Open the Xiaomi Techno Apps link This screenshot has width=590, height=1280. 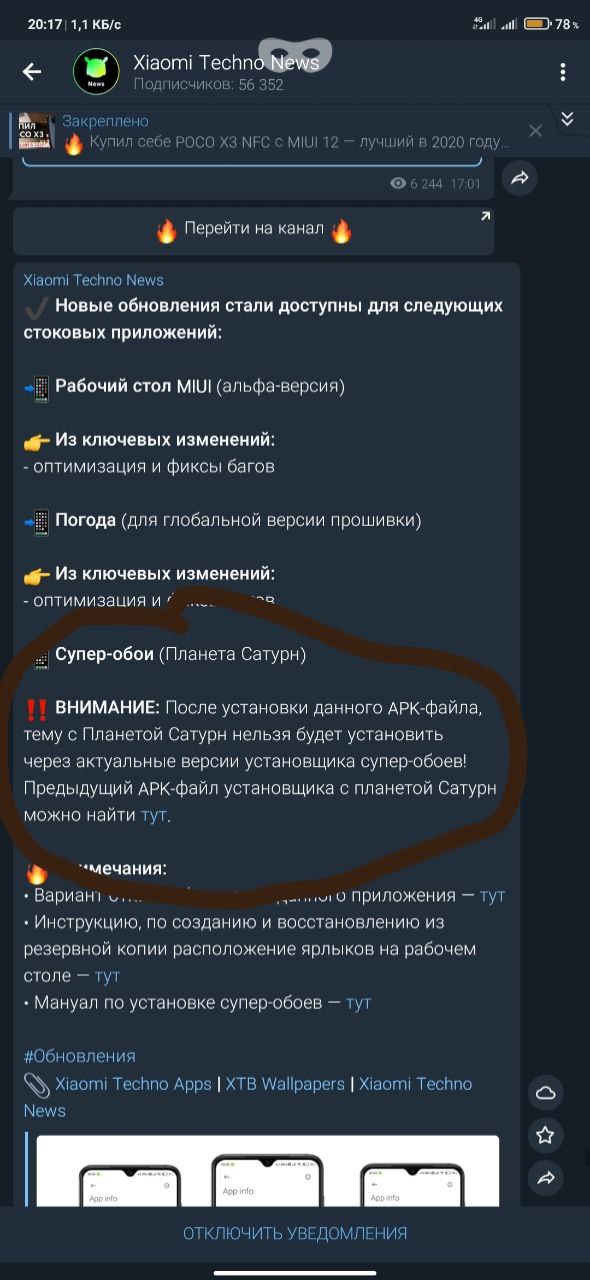(133, 1084)
